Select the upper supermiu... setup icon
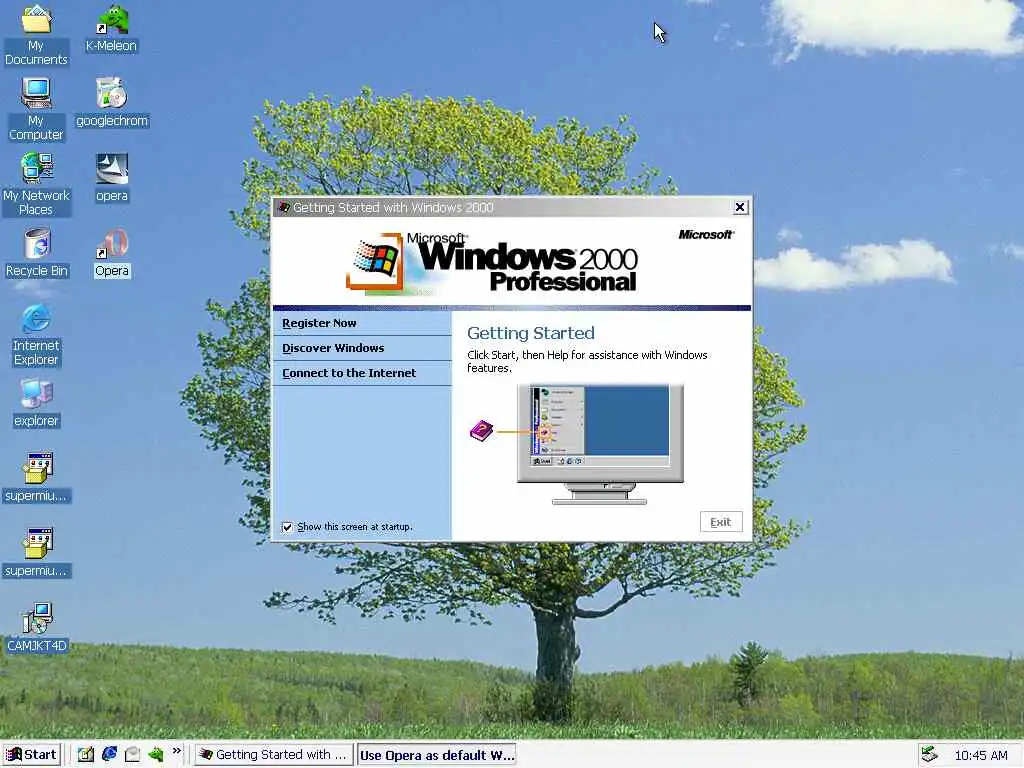Screen dimensions: 1024x768 36,477
